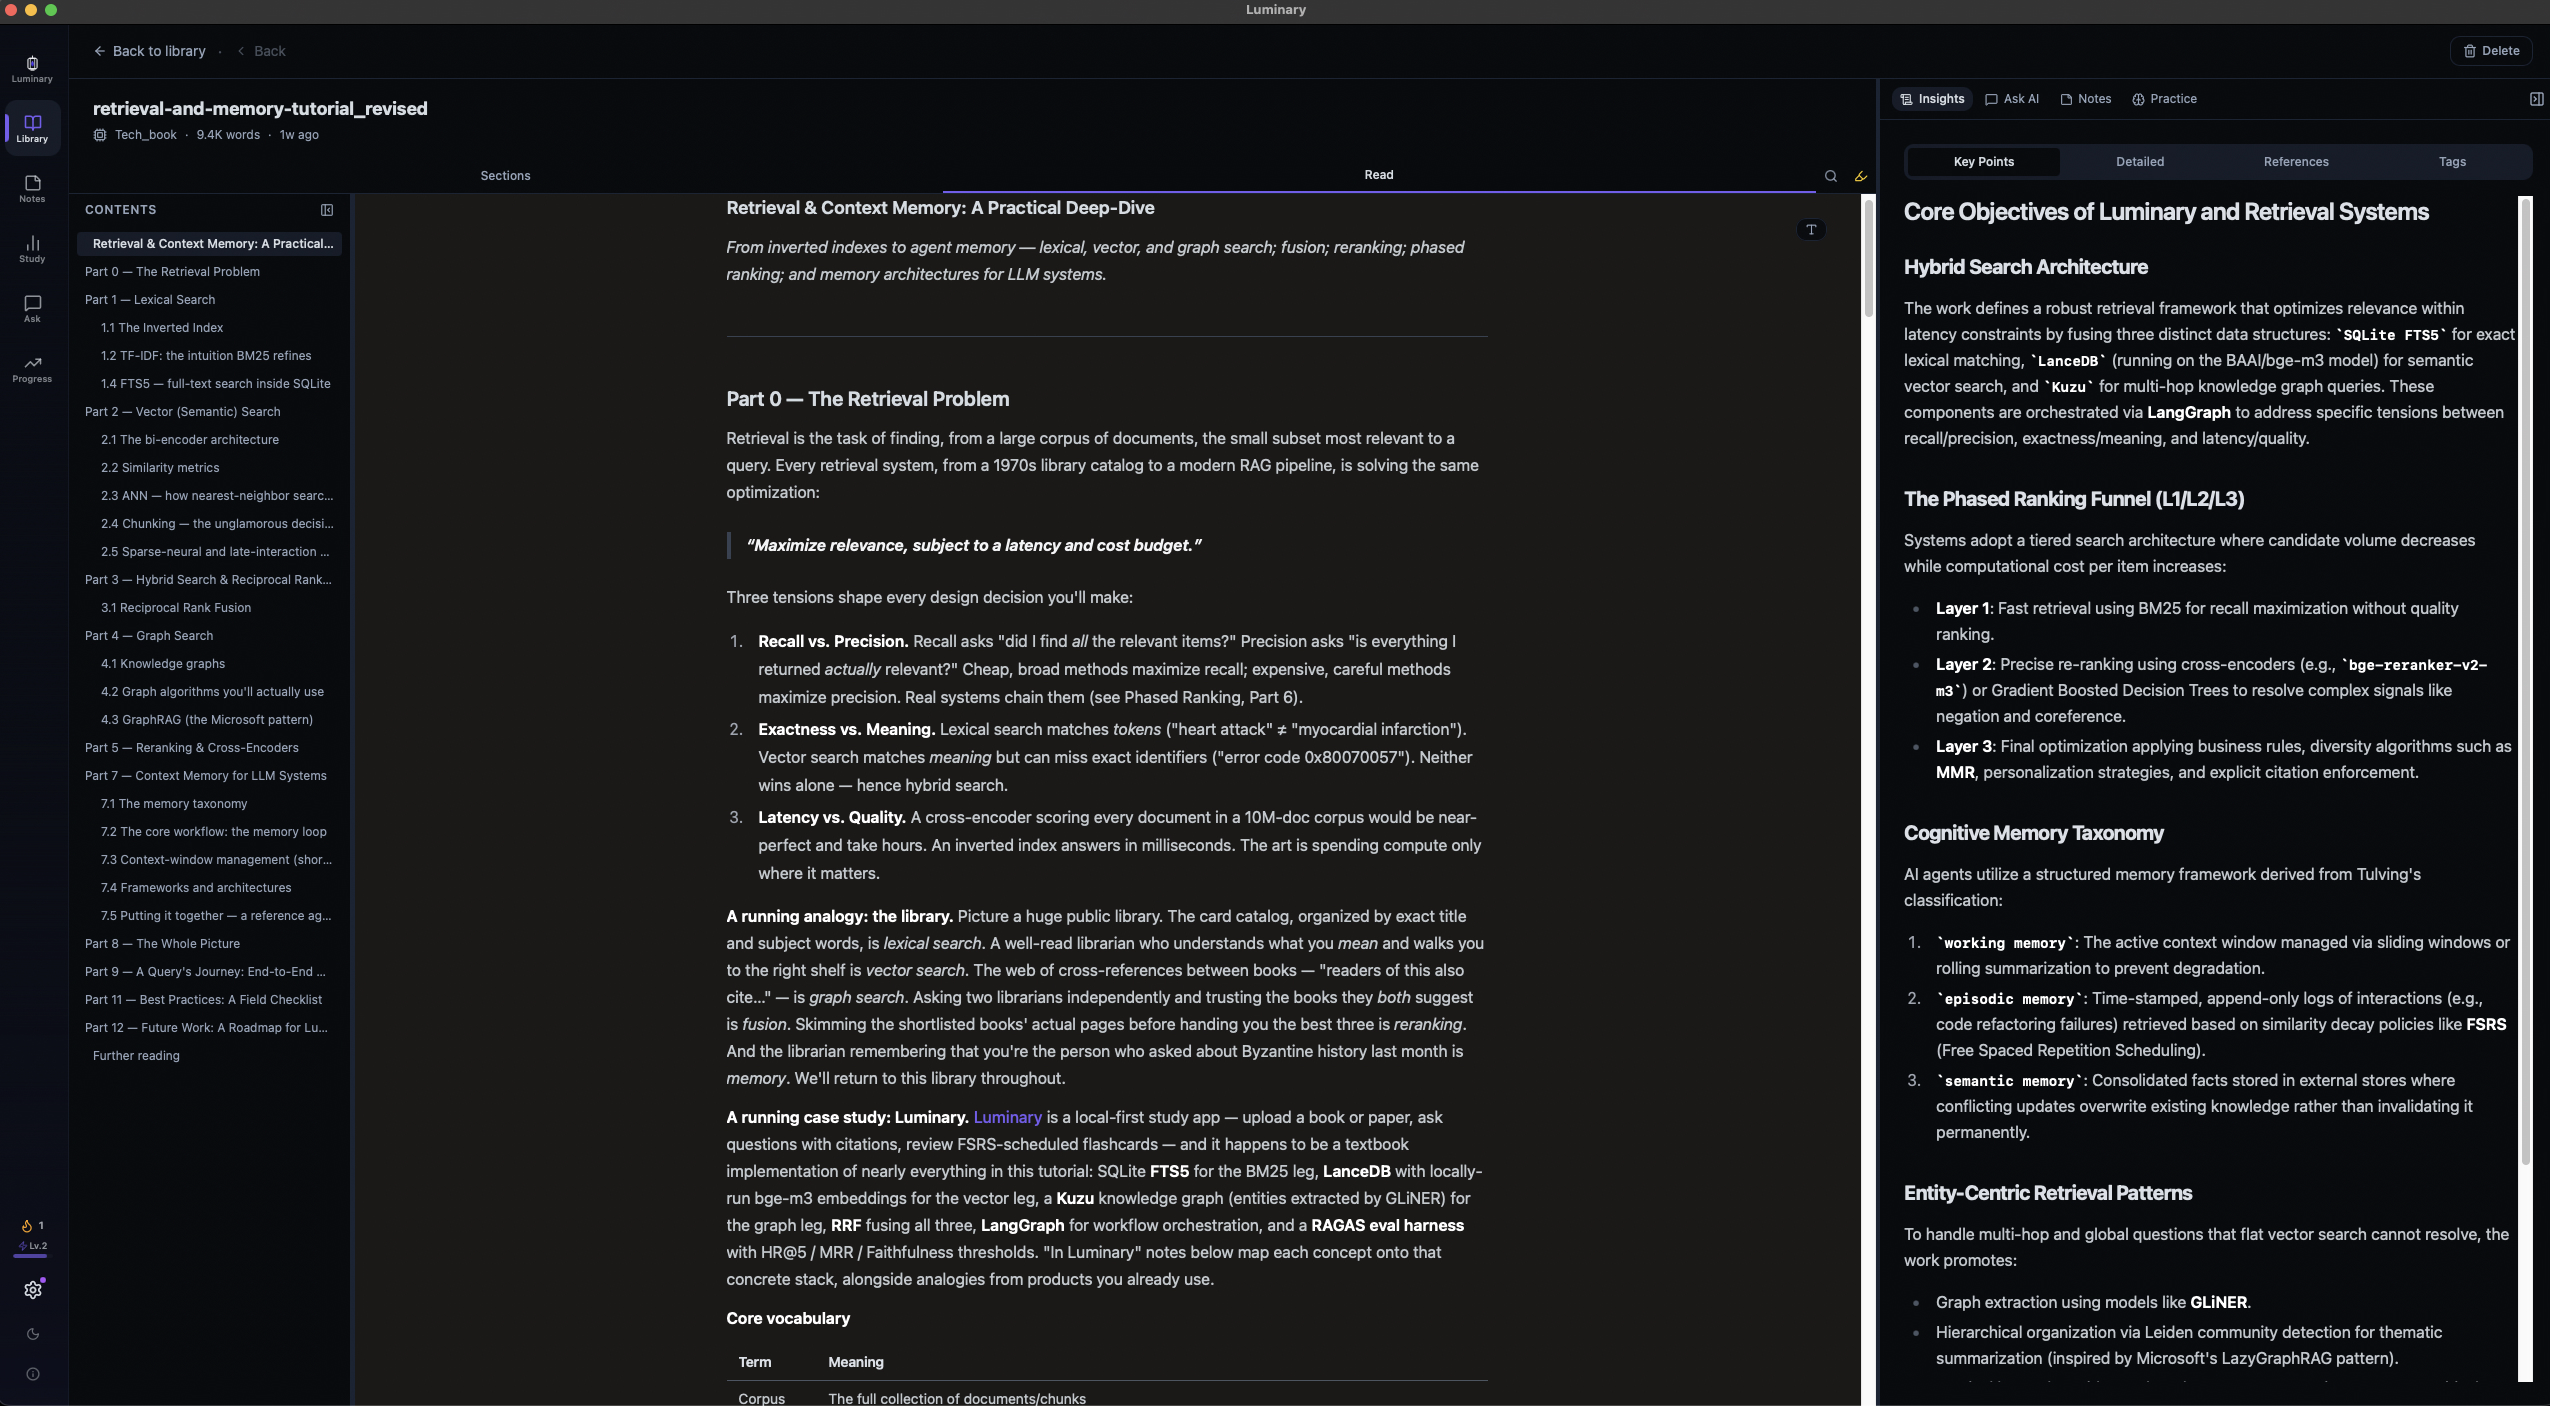Collapse the Contents panel icon
This screenshot has width=2550, height=1406.
[327, 210]
